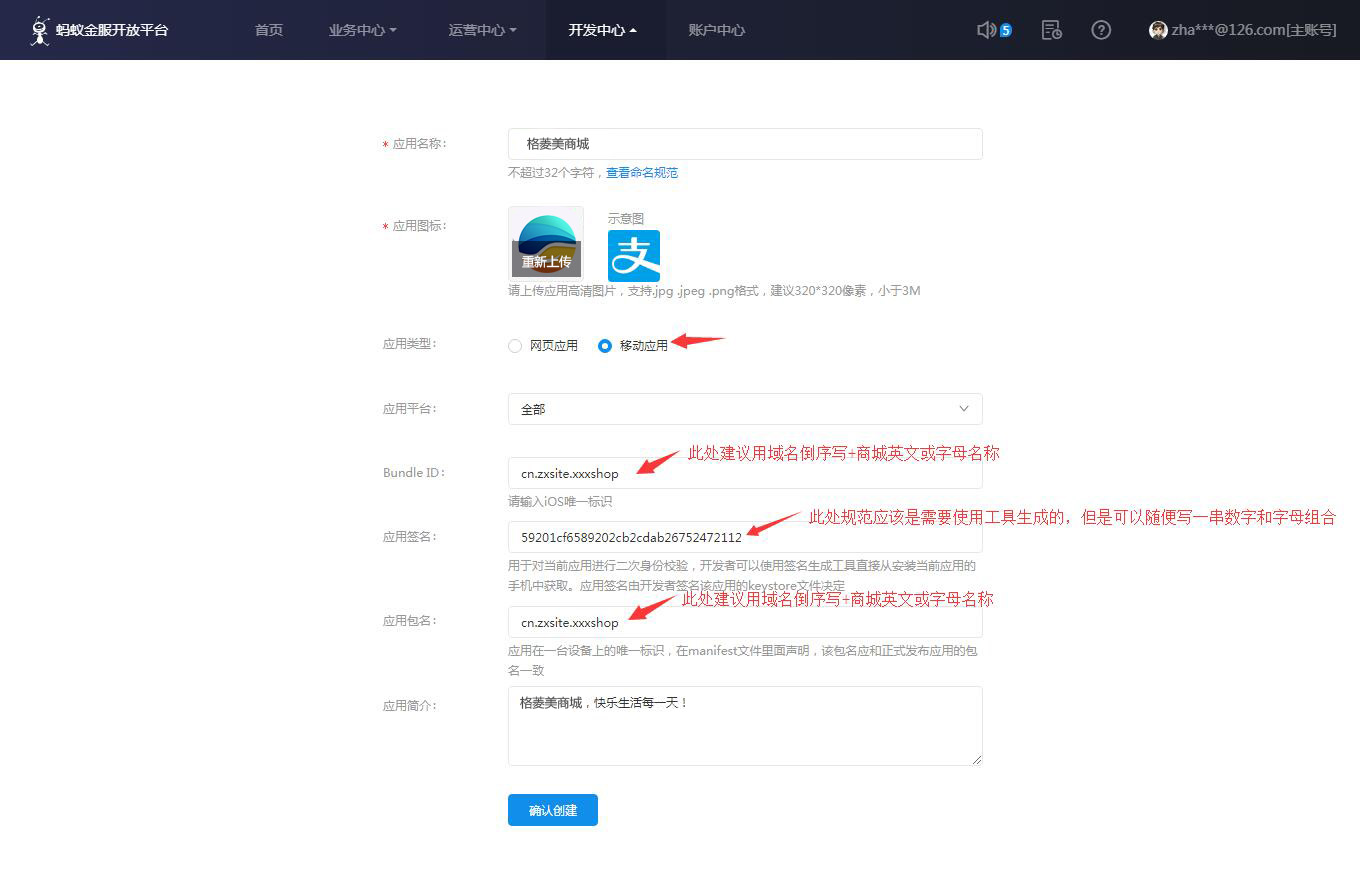This screenshot has width=1360, height=884.
Task: Click the 请输入iOS唯一标识 hint text
Action: point(560,502)
